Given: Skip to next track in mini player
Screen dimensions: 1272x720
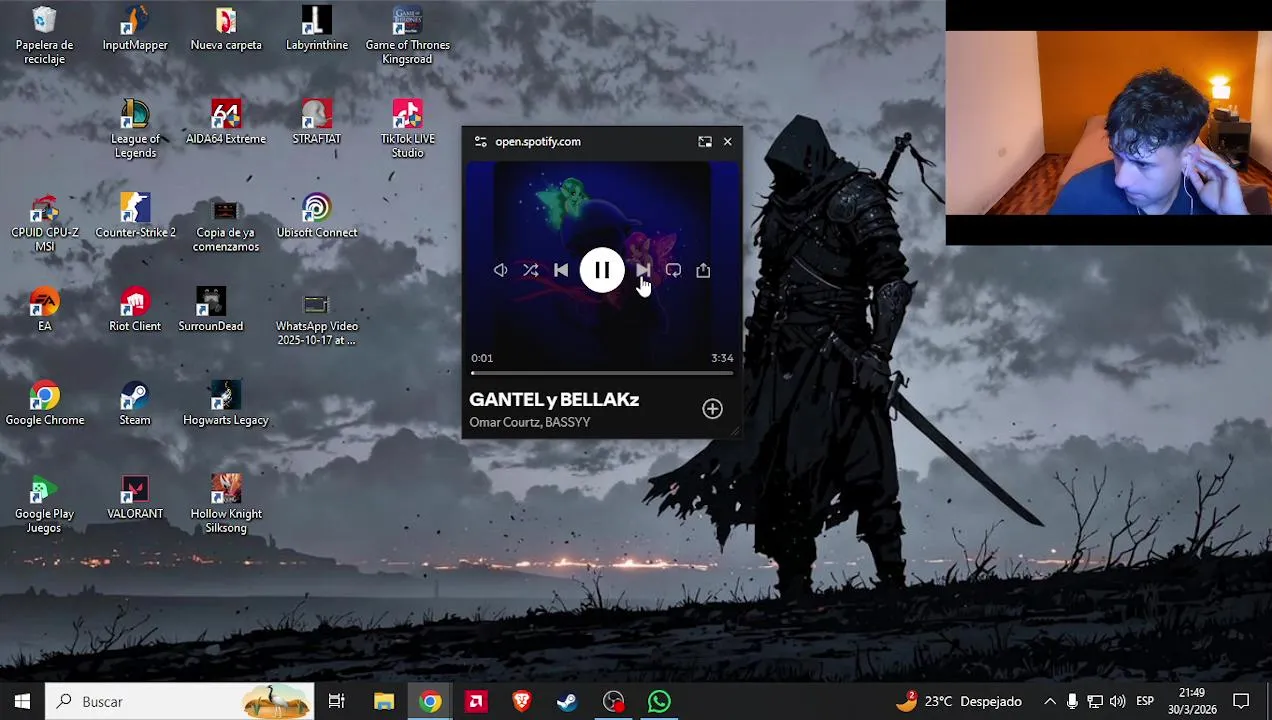Looking at the screenshot, I should click(643, 270).
